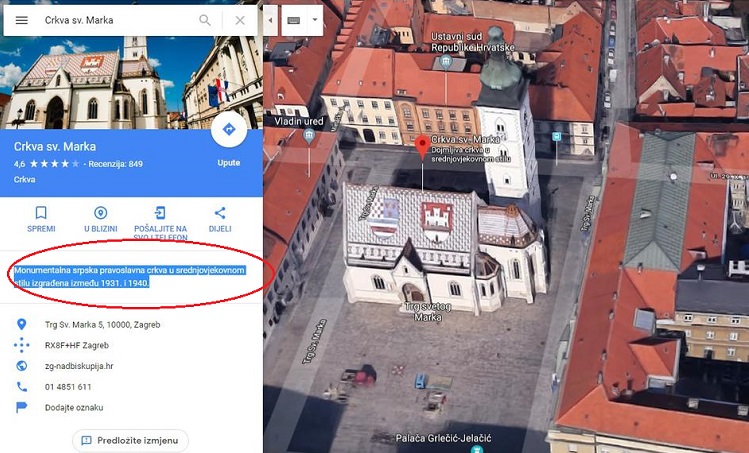
Task: Click plus code 'RX8F+HF Zagreb'
Action: pyautogui.click(x=77, y=345)
